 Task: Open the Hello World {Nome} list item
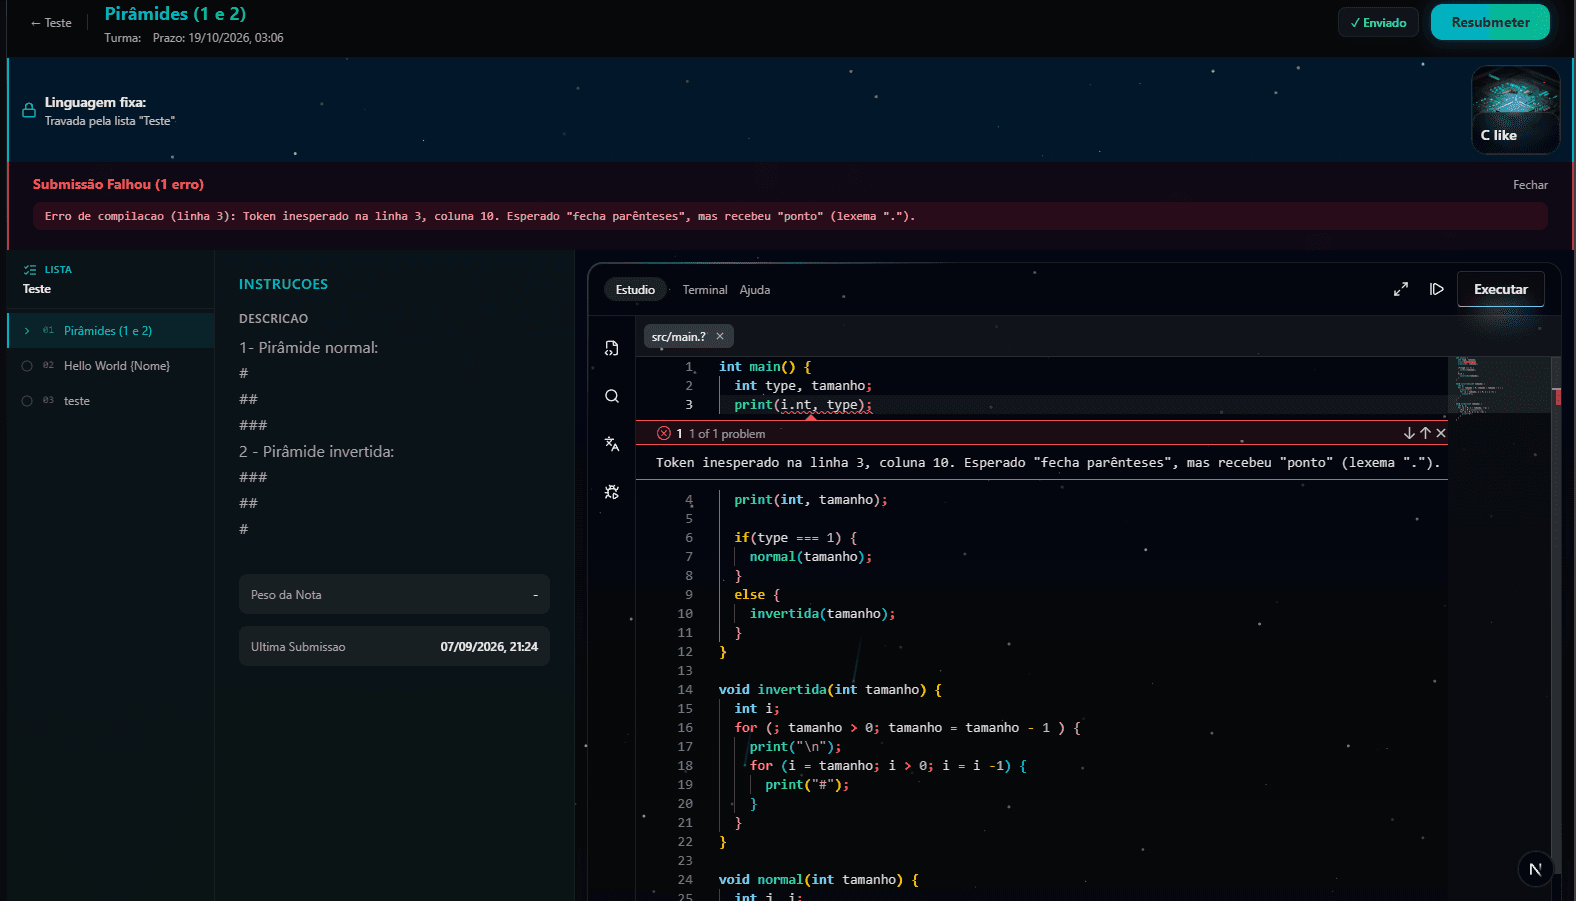tap(111, 366)
